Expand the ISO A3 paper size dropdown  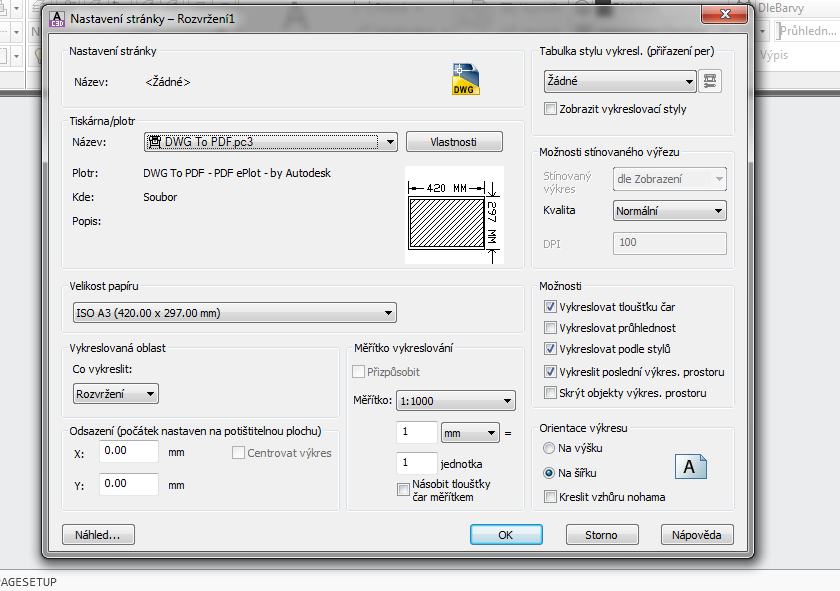234,313
